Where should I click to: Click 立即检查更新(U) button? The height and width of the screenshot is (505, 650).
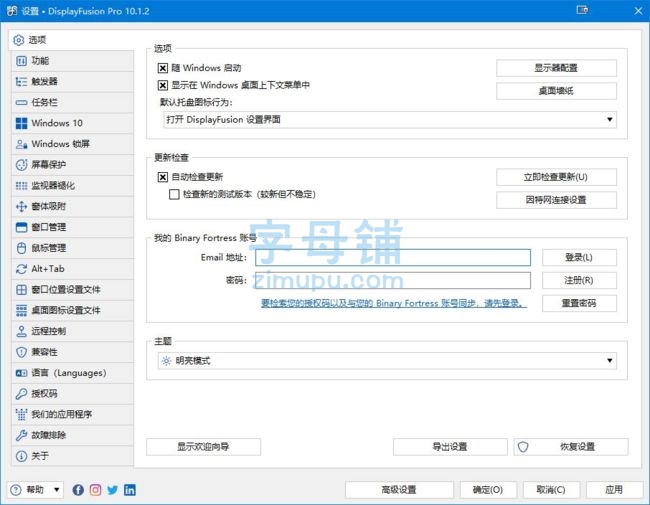pos(556,177)
